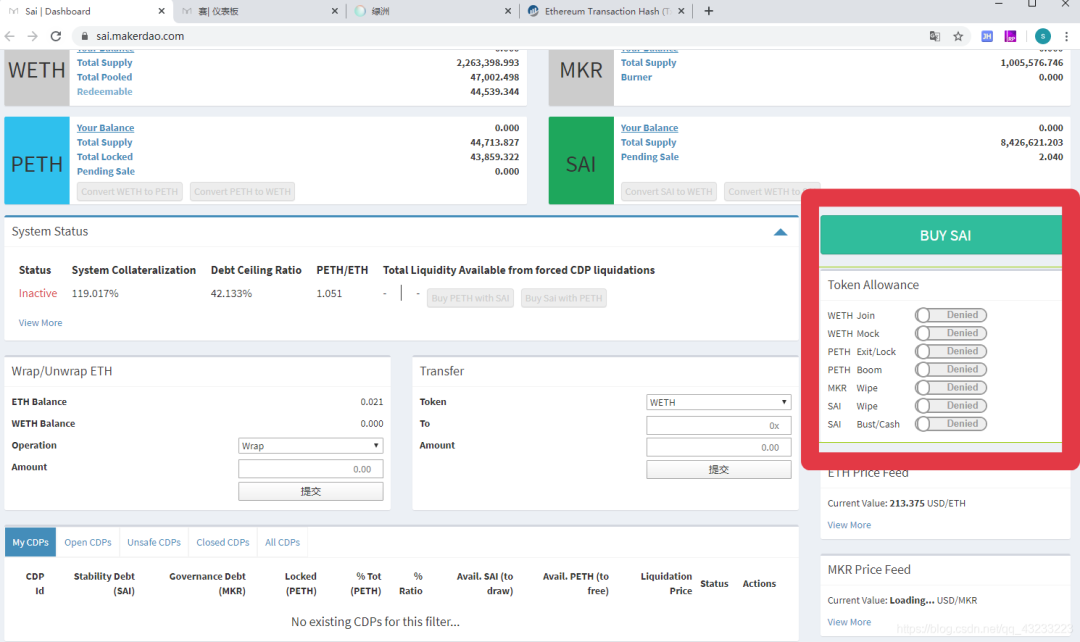
Task: Bookmark the page with the star icon
Action: [x=958, y=37]
